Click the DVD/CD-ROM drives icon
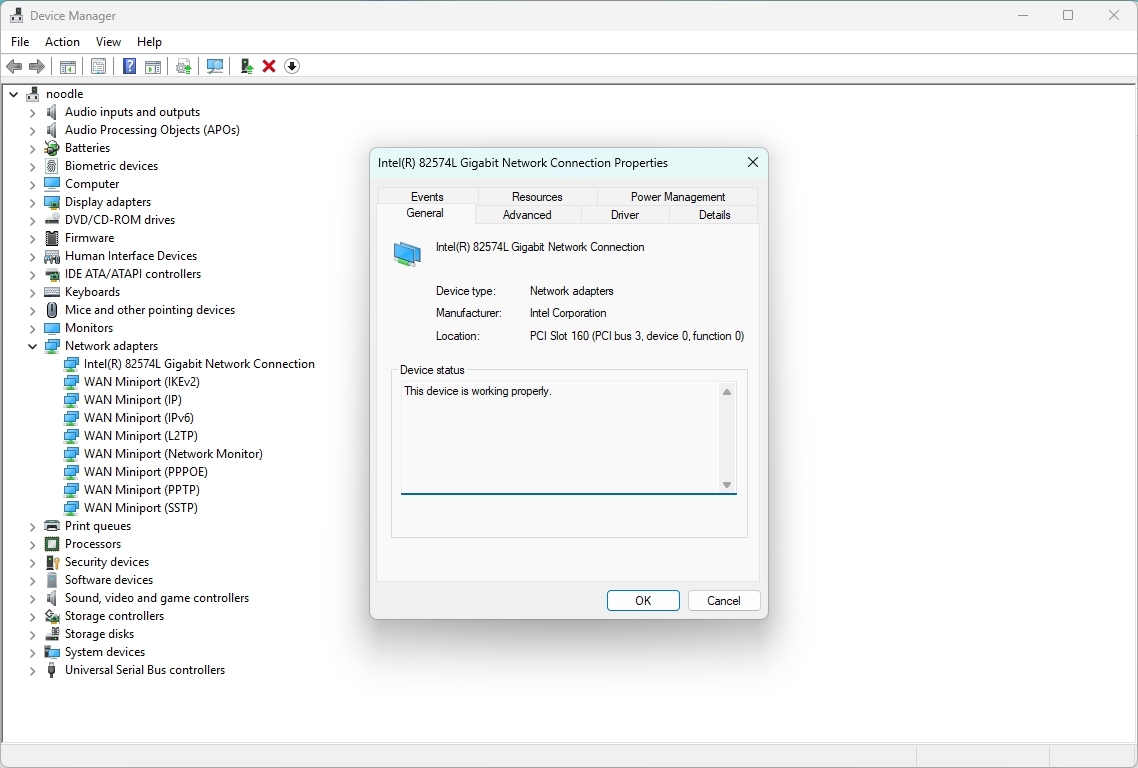Image resolution: width=1138 pixels, height=768 pixels. click(52, 220)
